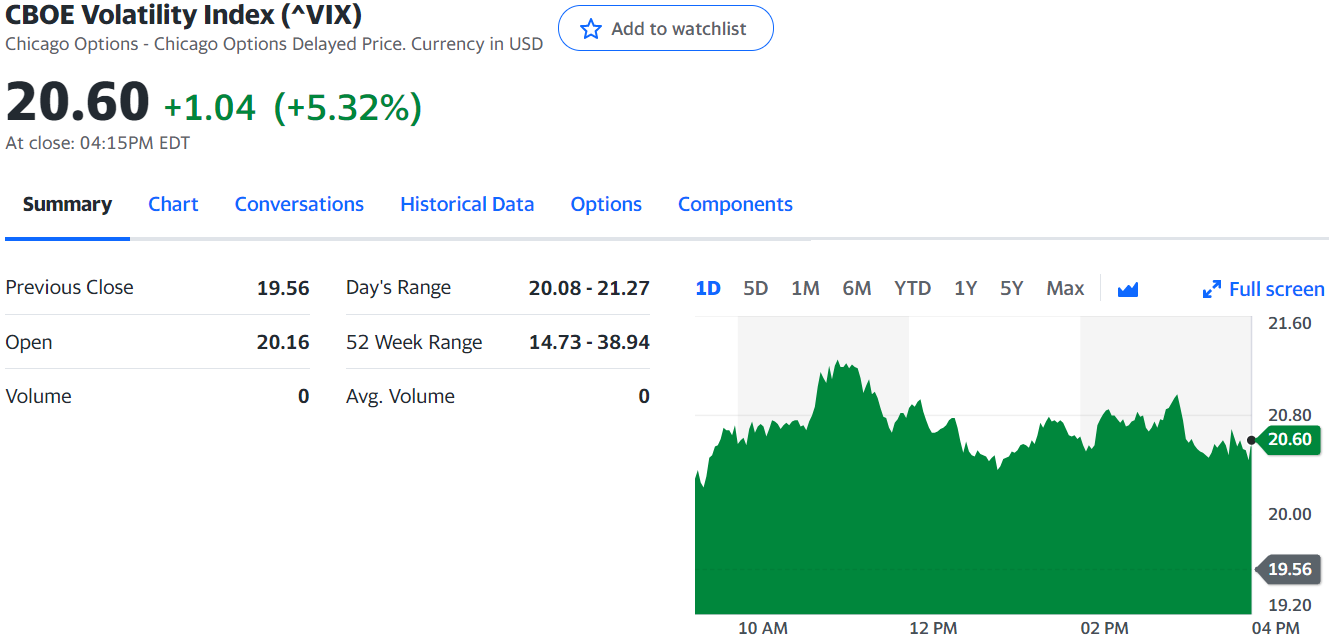
Task: Click the Add to watchlist label
Action: (678, 29)
